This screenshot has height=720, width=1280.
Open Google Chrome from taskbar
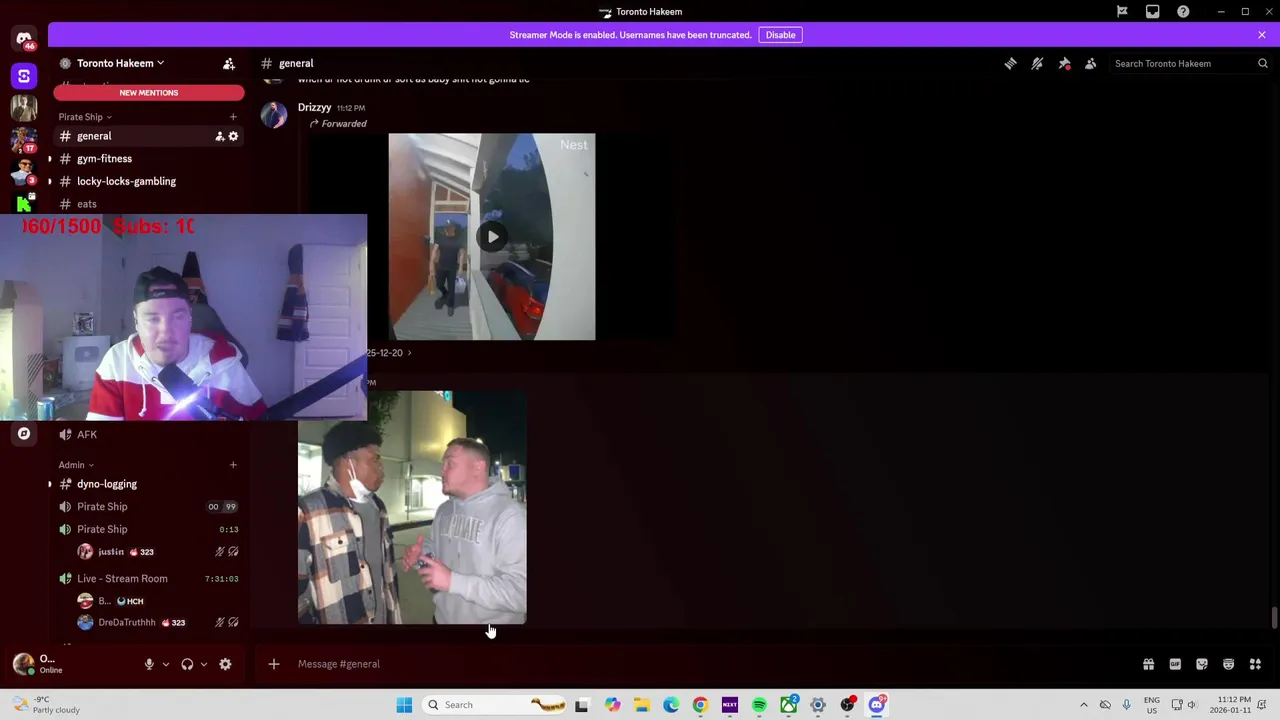[700, 705]
